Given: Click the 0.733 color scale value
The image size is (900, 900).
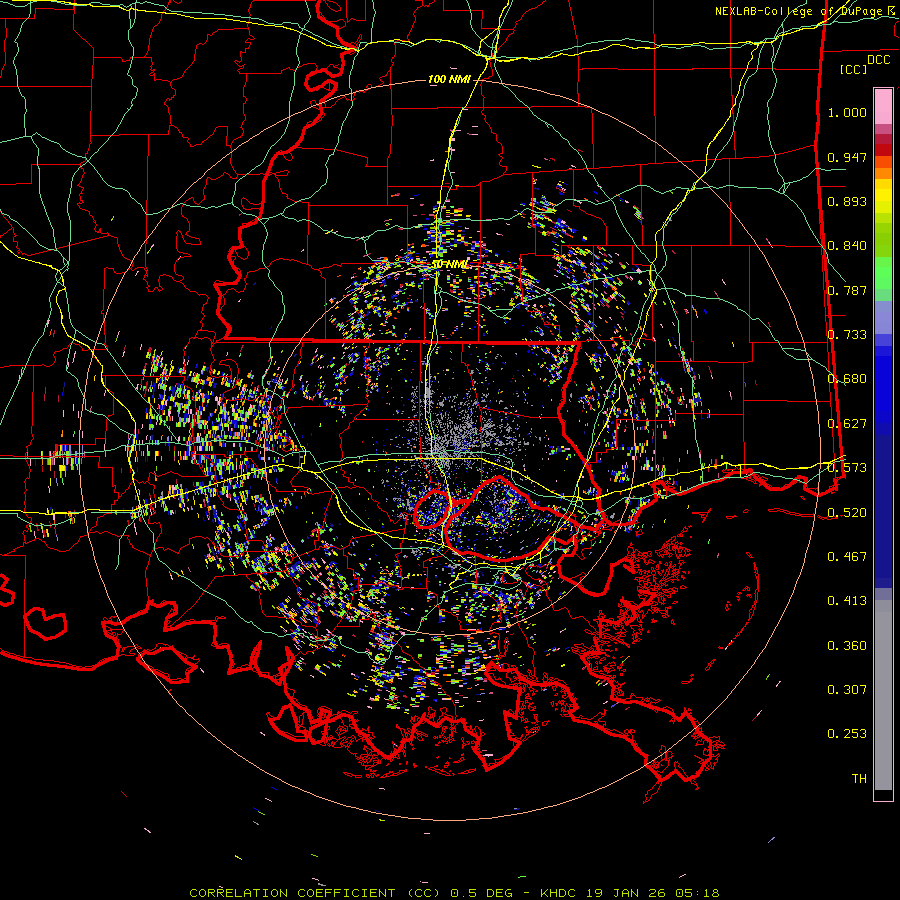Looking at the screenshot, I should (x=847, y=335).
